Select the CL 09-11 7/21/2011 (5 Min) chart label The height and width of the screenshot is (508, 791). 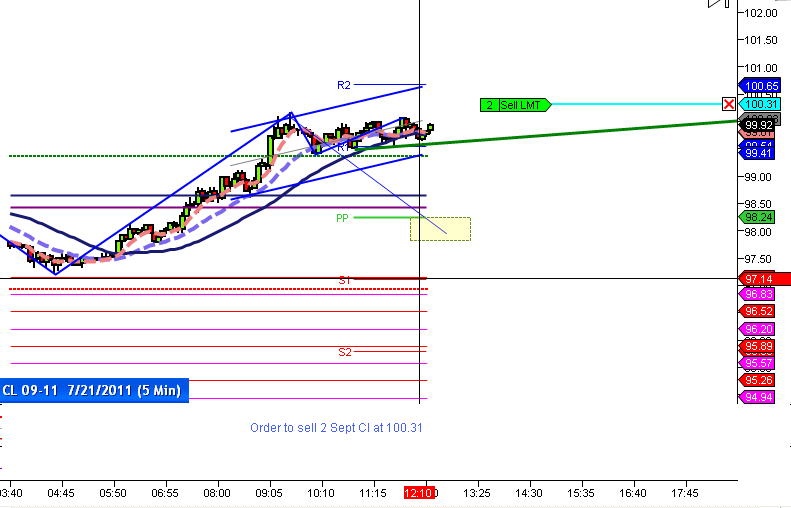click(94, 390)
